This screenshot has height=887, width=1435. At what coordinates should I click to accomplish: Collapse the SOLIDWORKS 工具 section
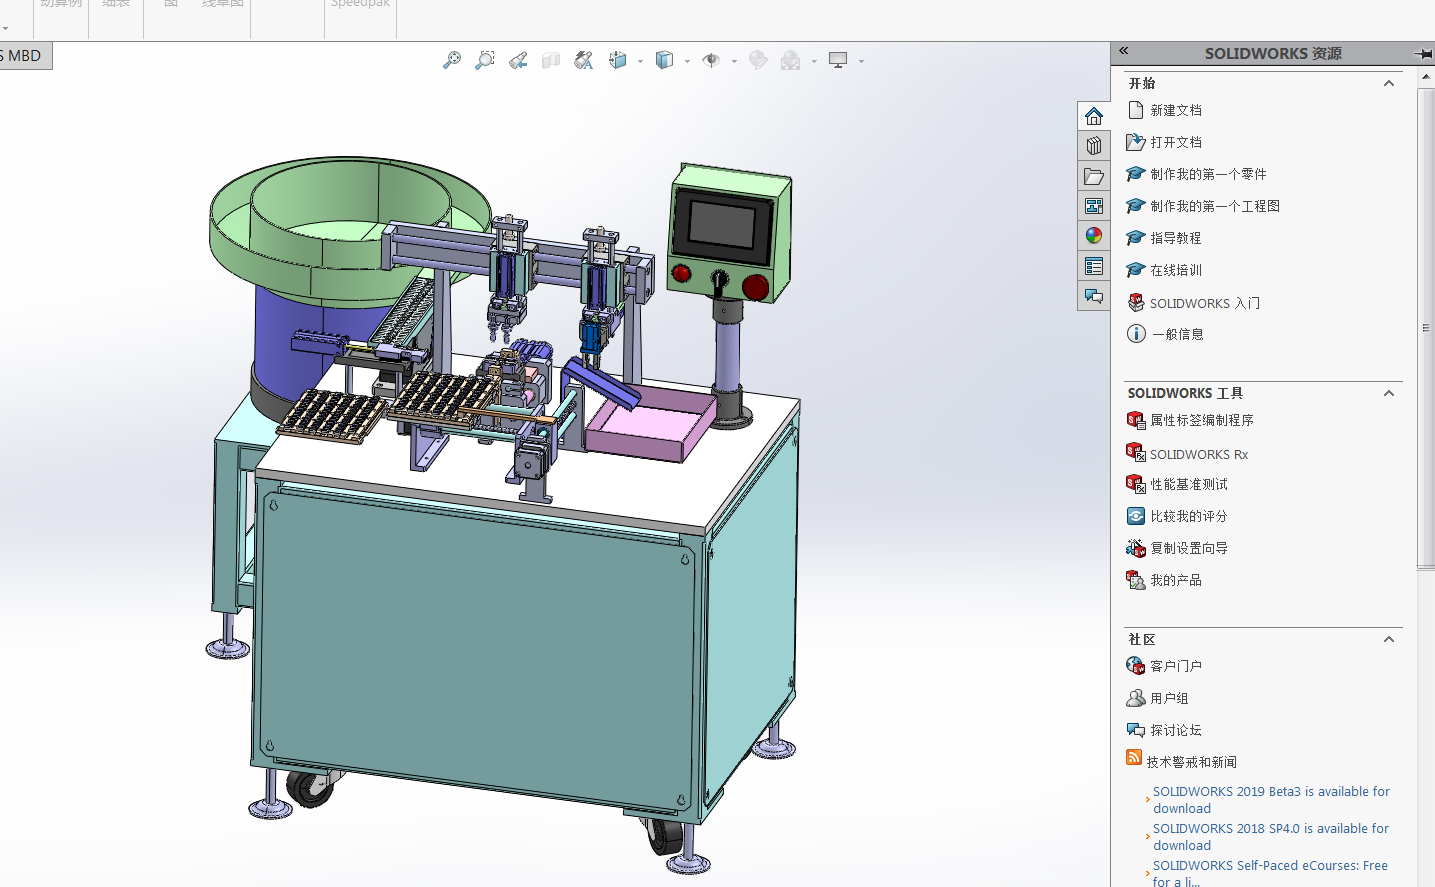(x=1389, y=393)
